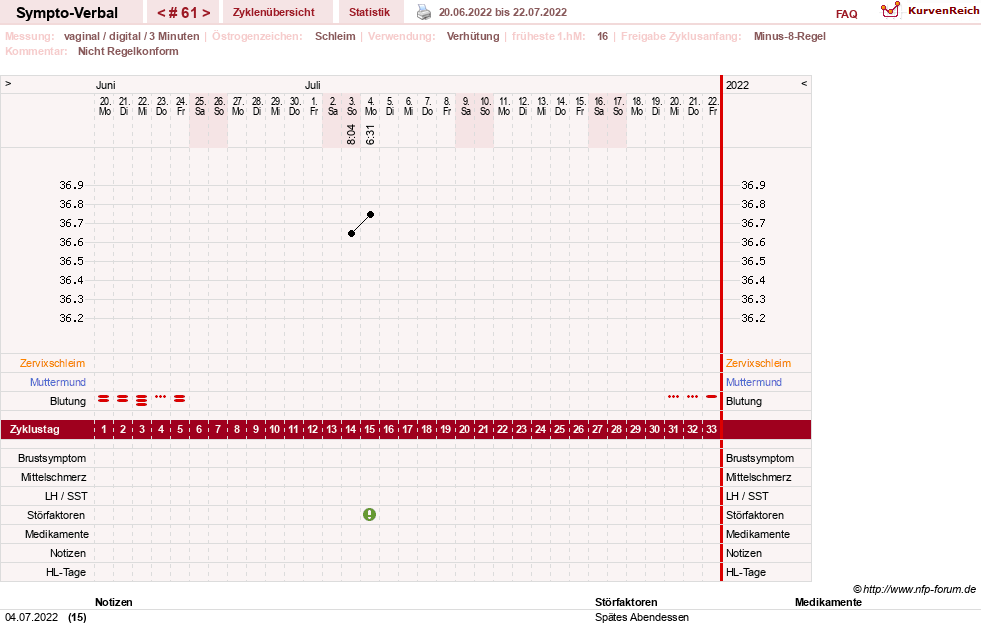Click spotting marker on cycle day 4
The height and width of the screenshot is (641, 981).
[x=161, y=396]
